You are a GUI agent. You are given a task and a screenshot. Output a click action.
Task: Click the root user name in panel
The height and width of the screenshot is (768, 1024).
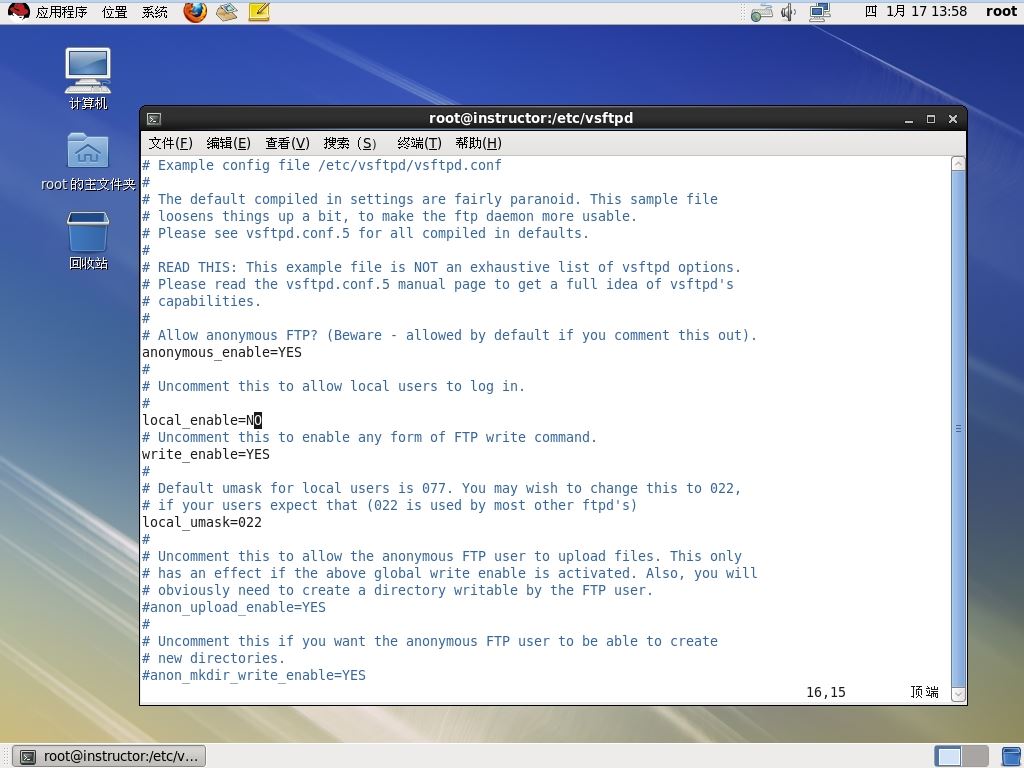[x=1001, y=12]
